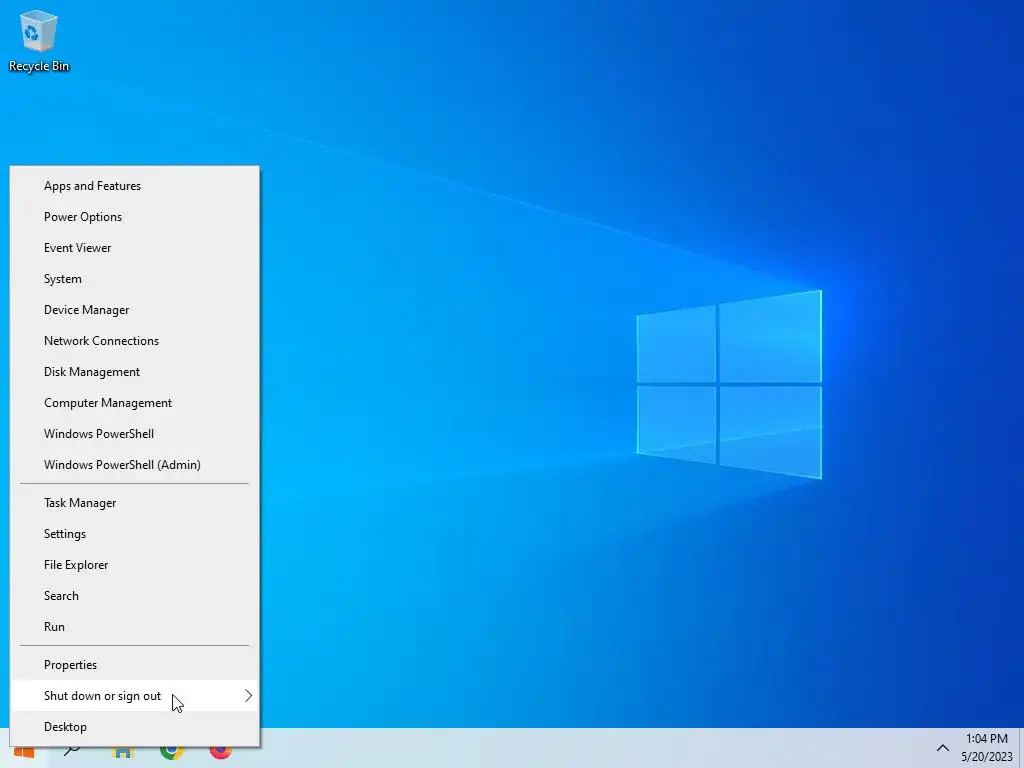Choose Desktop at the menu bottom
This screenshot has height=768, width=1024.
tap(135, 727)
